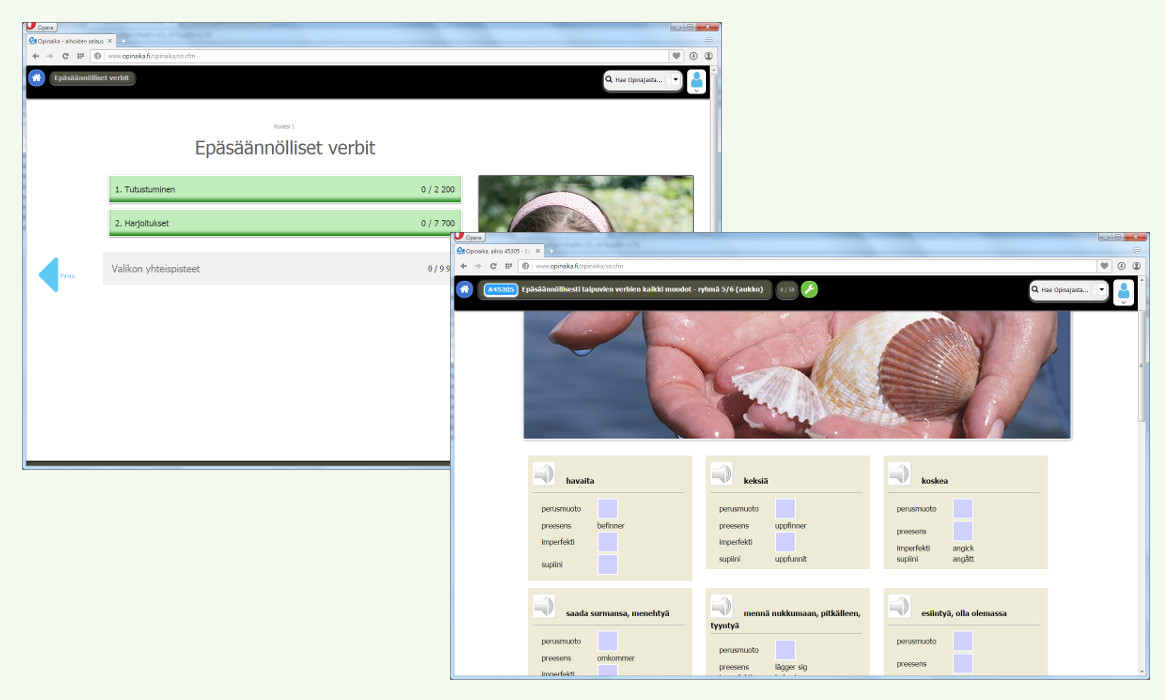Play audio for the word koskea
The image size is (1167, 700).
tap(899, 475)
